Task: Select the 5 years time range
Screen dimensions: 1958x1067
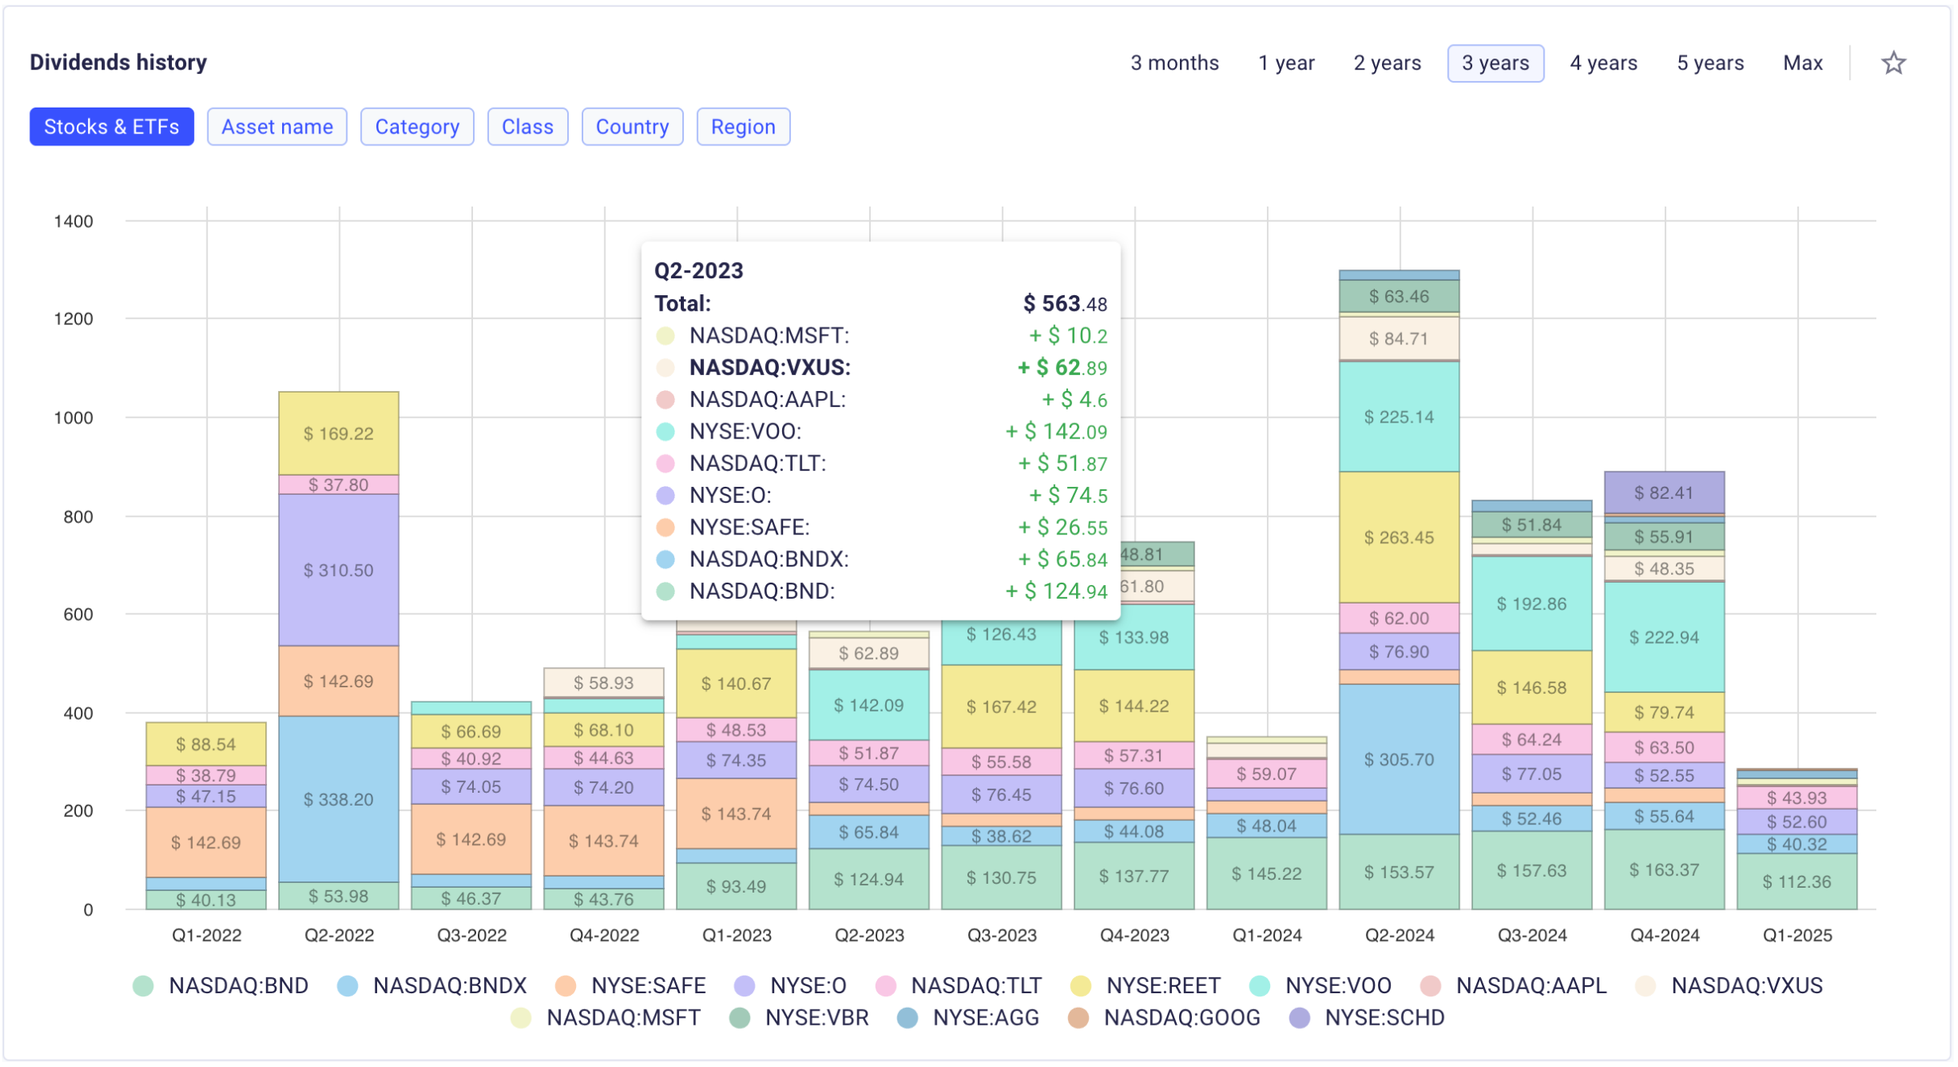Action: 1710,63
